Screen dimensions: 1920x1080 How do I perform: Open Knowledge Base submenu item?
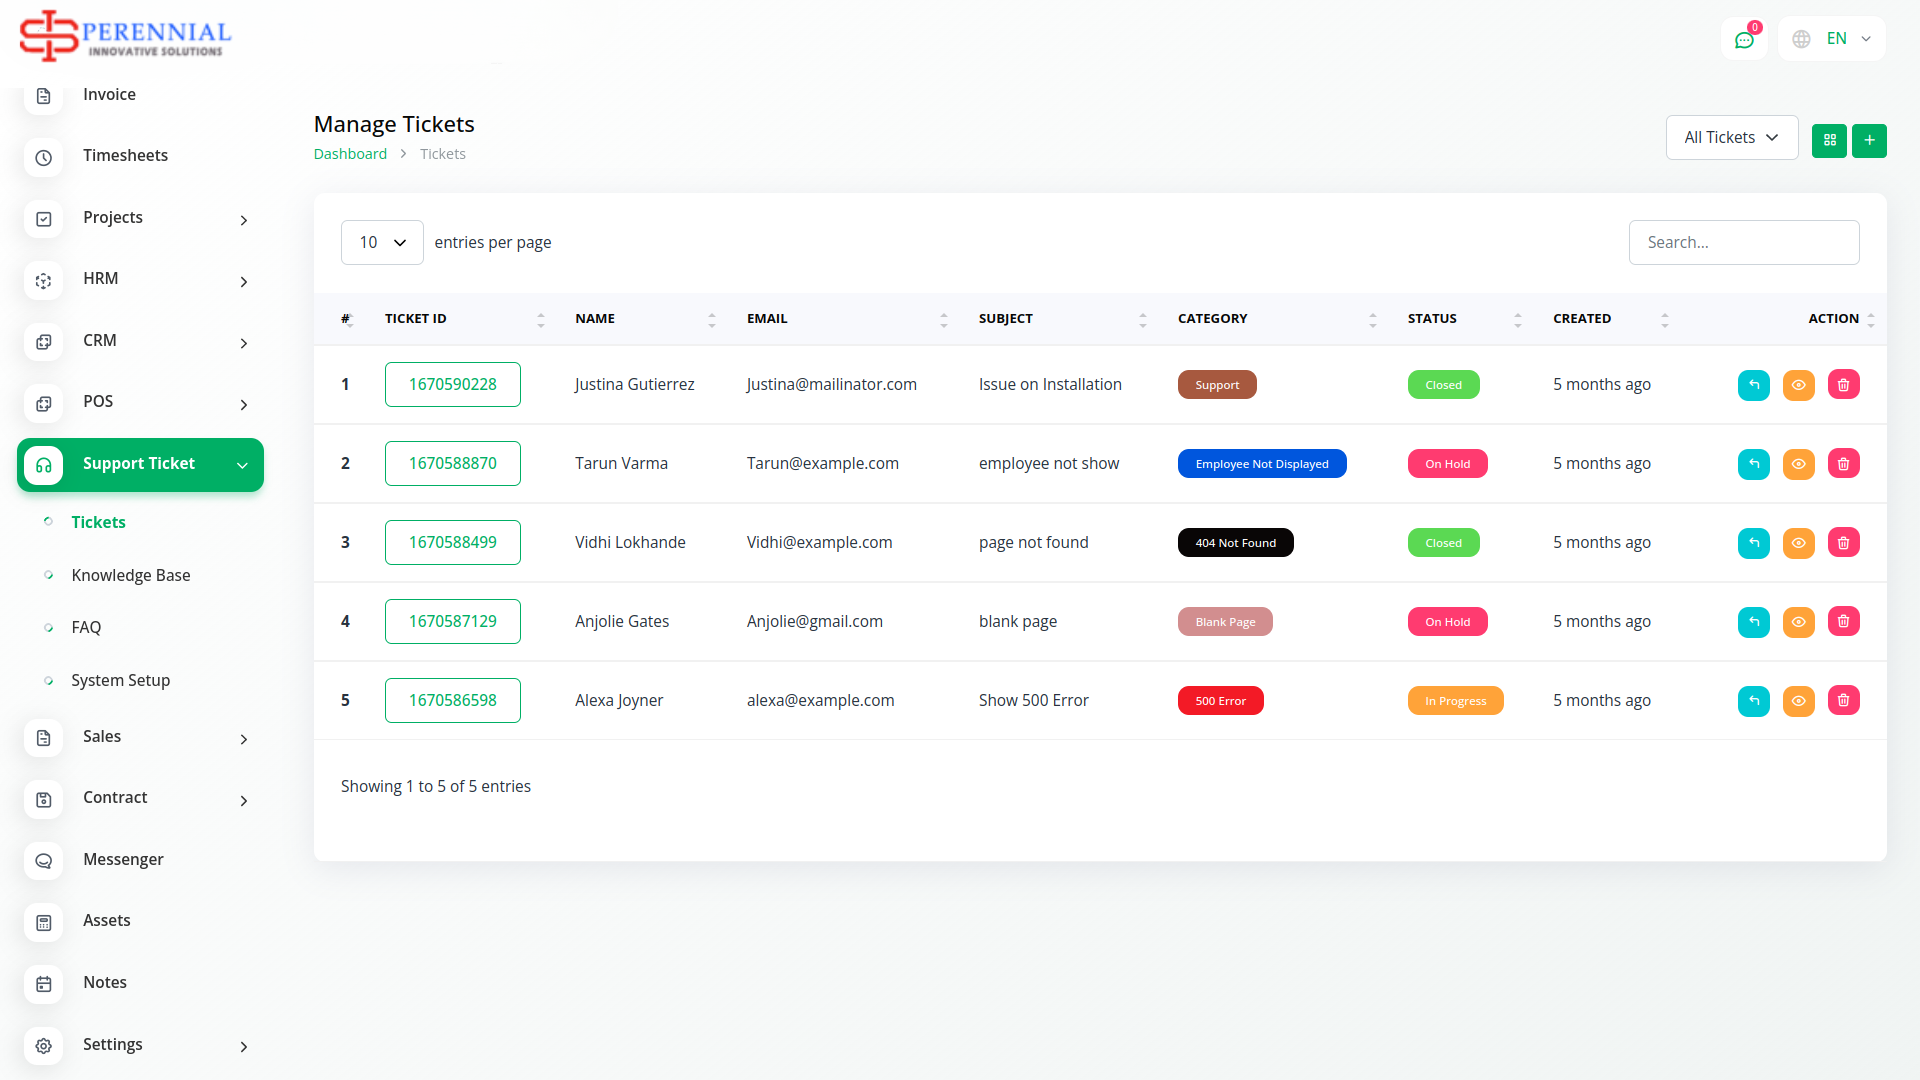131,575
